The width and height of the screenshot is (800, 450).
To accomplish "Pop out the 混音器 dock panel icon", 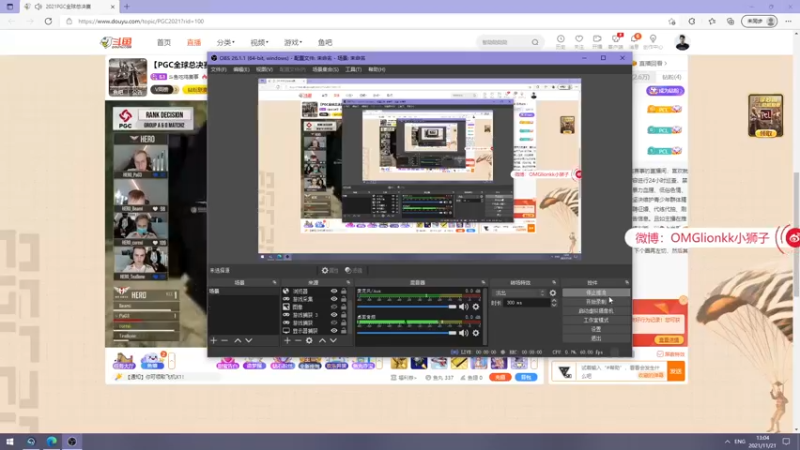I will (x=483, y=282).
